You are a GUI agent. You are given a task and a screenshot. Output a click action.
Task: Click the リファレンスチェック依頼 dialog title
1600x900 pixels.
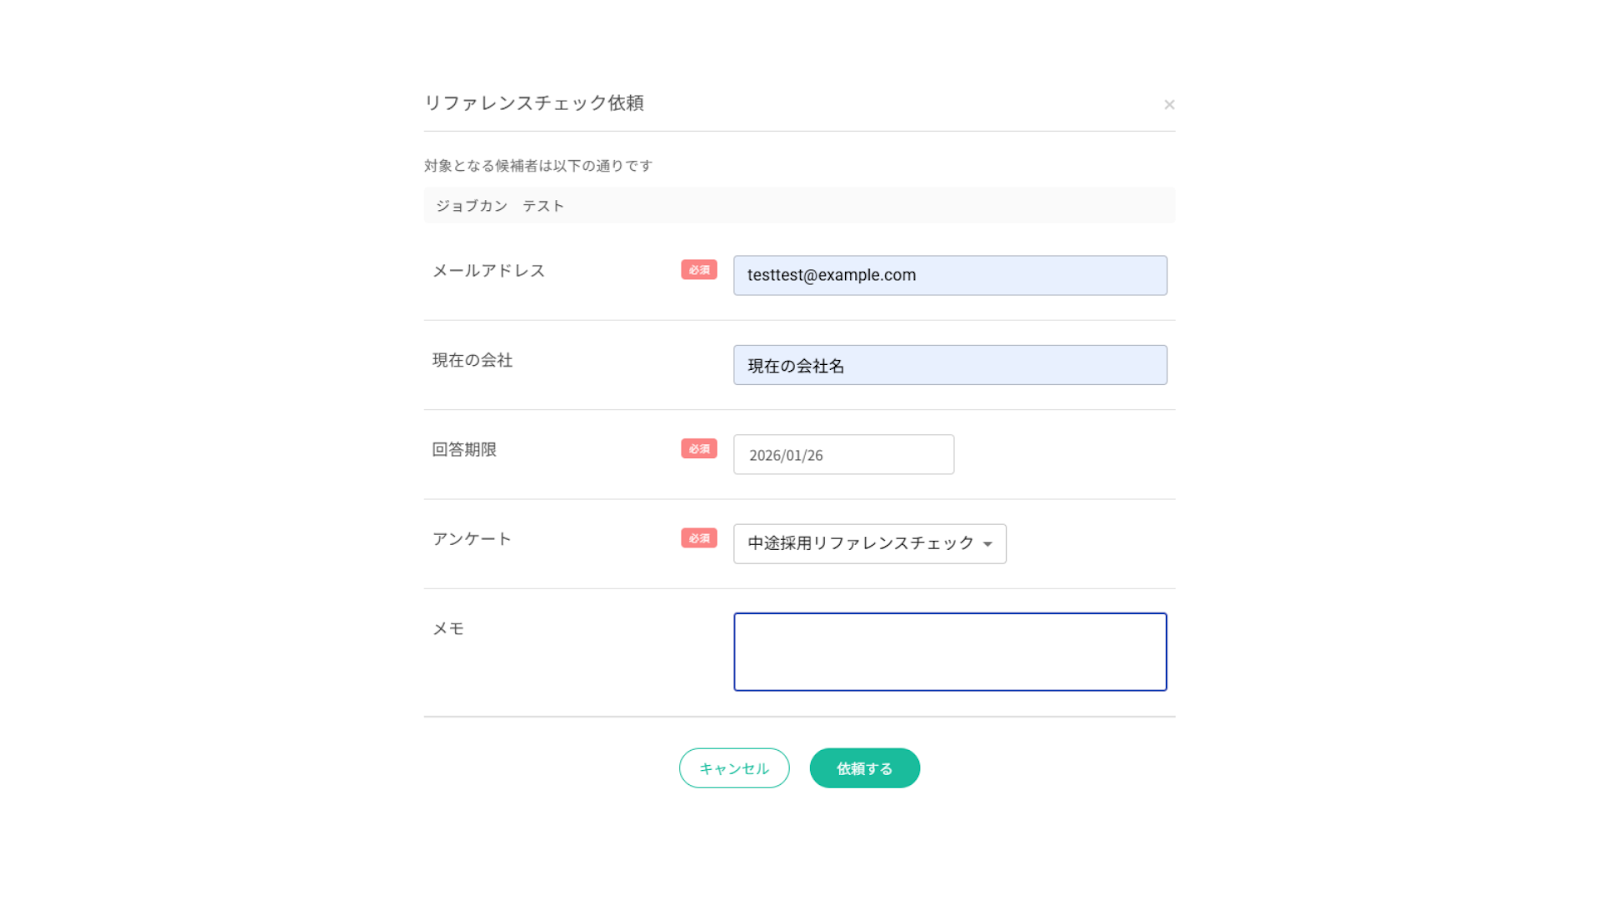click(534, 103)
